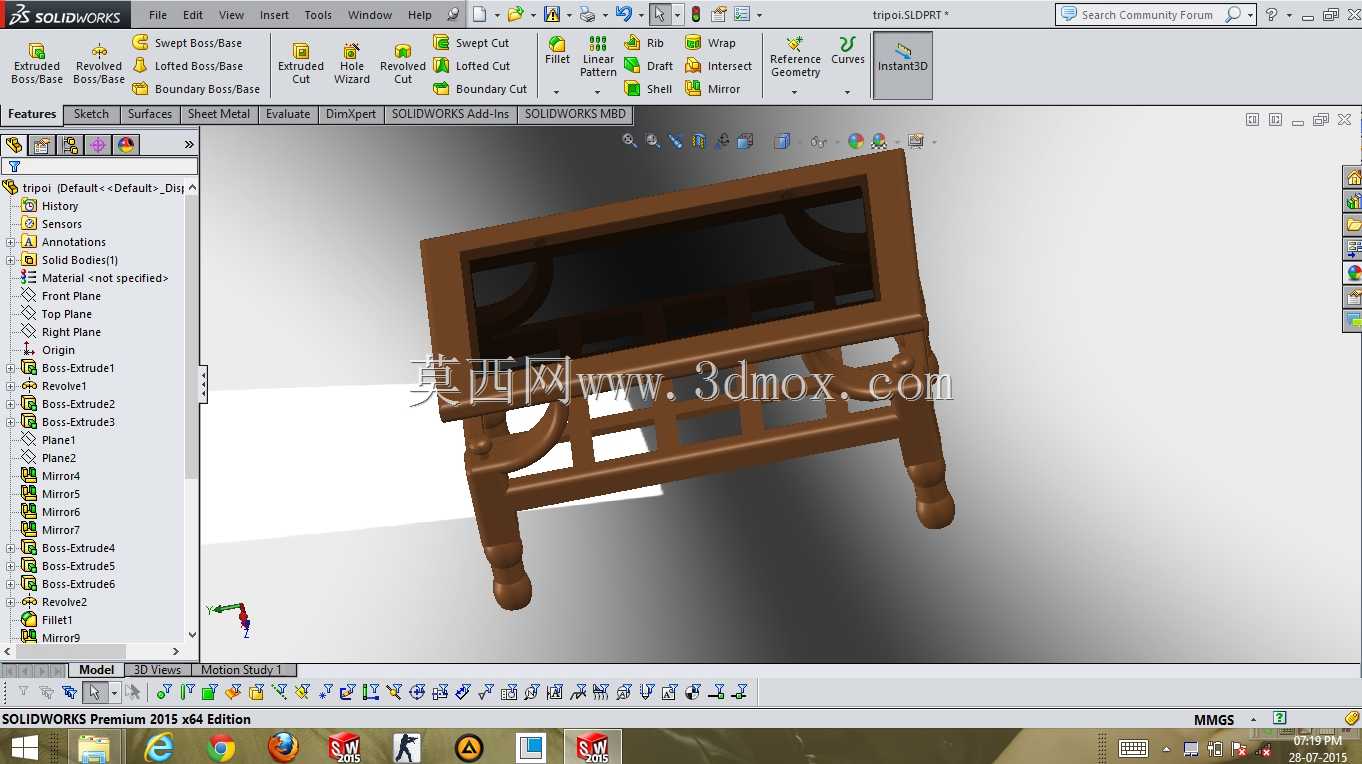Open the Hole Wizard
This screenshot has height=764, width=1362.
(x=352, y=63)
